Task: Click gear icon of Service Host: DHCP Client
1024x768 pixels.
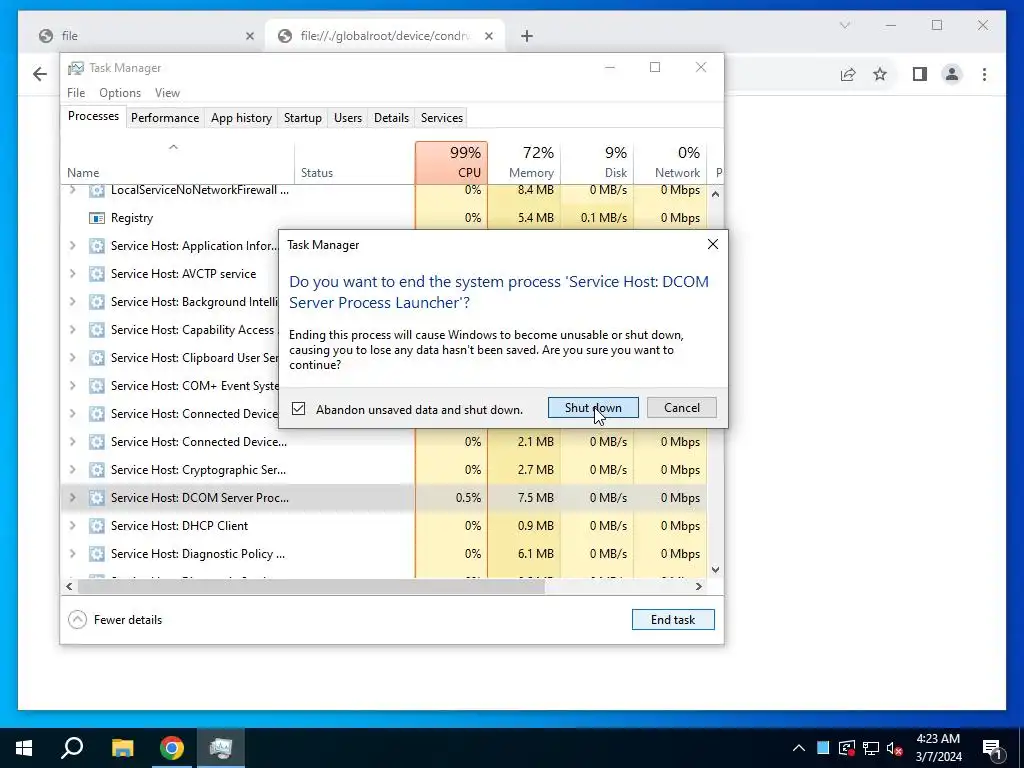Action: pyautogui.click(x=97, y=526)
